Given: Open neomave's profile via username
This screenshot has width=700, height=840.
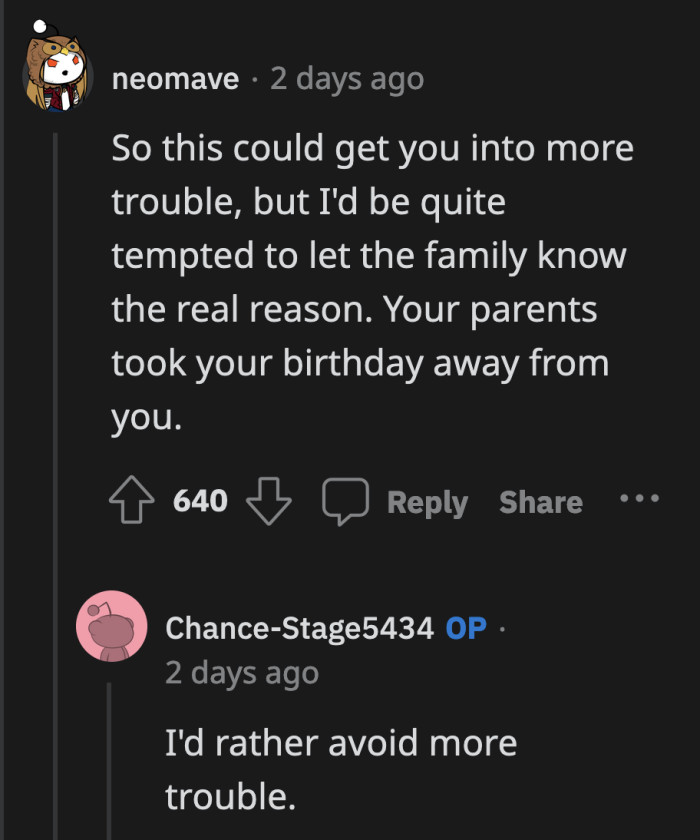Looking at the screenshot, I should coord(176,78).
